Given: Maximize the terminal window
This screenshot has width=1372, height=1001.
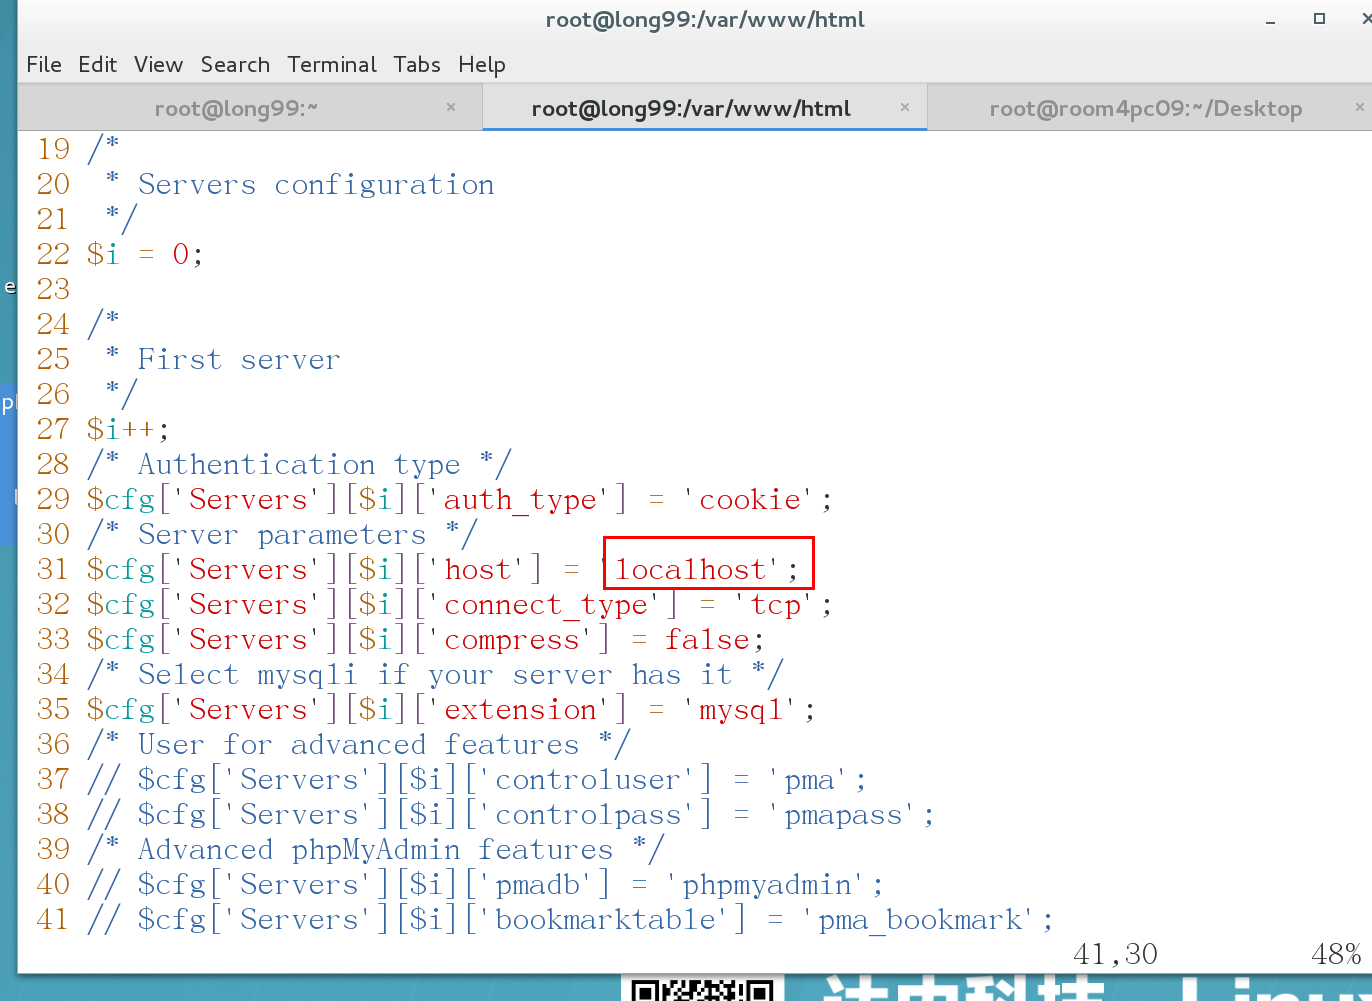Looking at the screenshot, I should 1320,19.
